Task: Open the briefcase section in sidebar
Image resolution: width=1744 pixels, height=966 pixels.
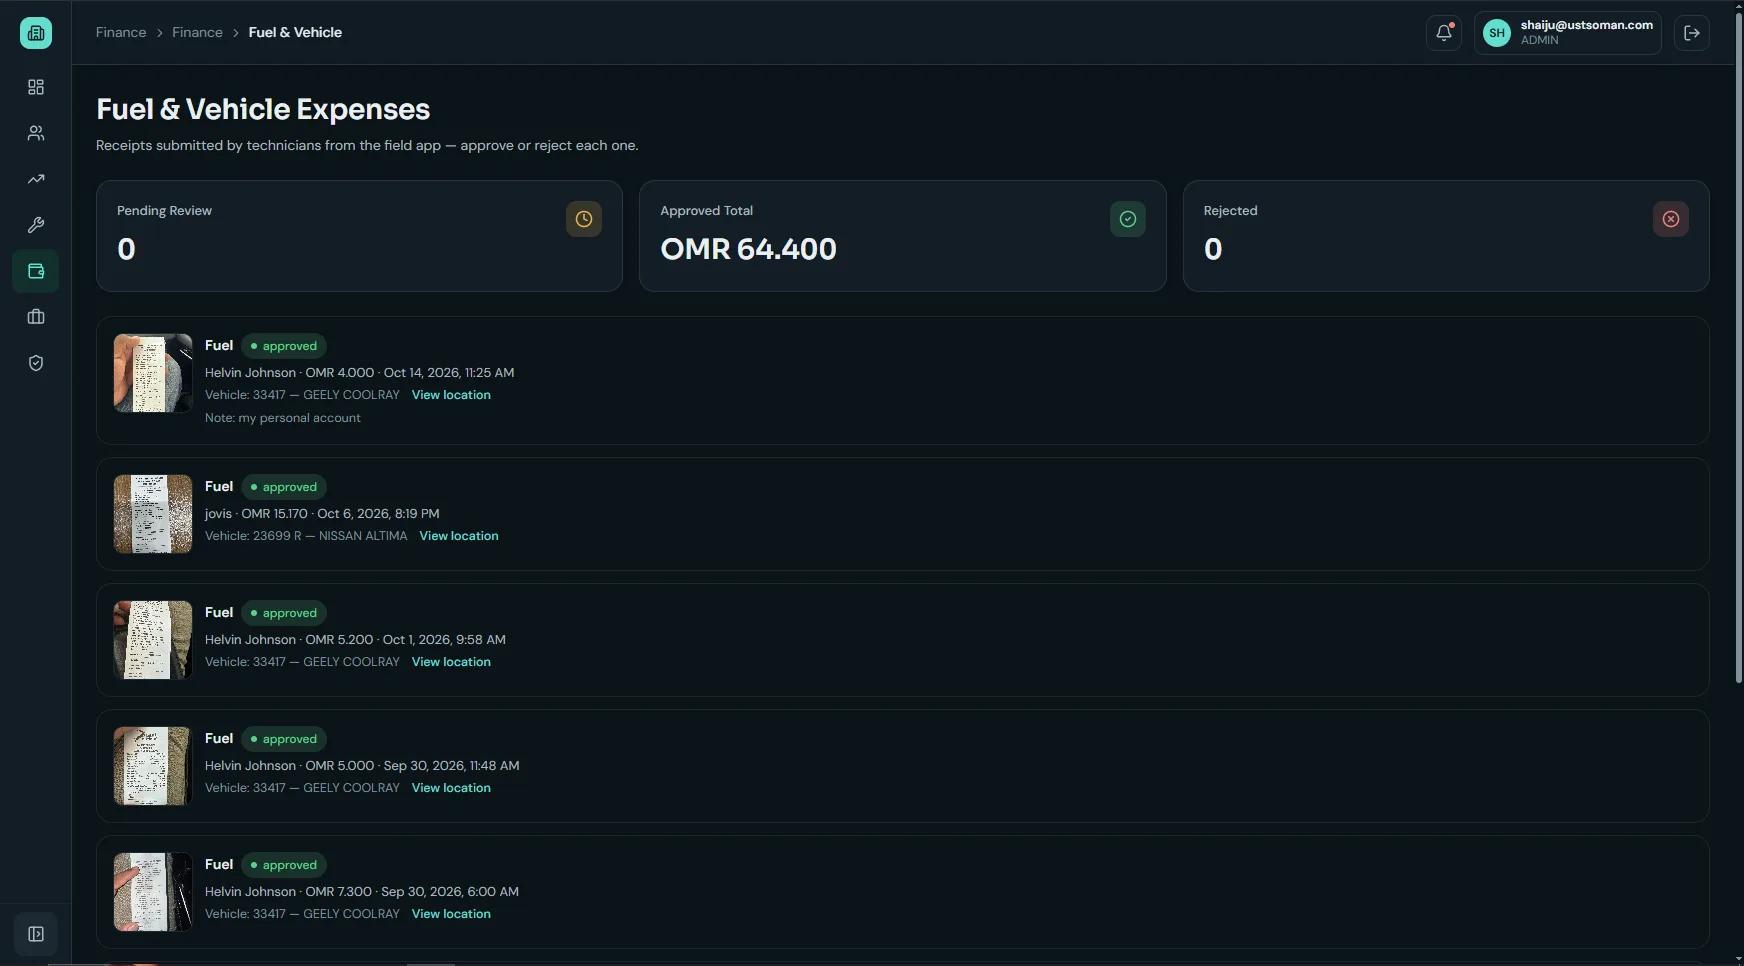Action: click(36, 317)
